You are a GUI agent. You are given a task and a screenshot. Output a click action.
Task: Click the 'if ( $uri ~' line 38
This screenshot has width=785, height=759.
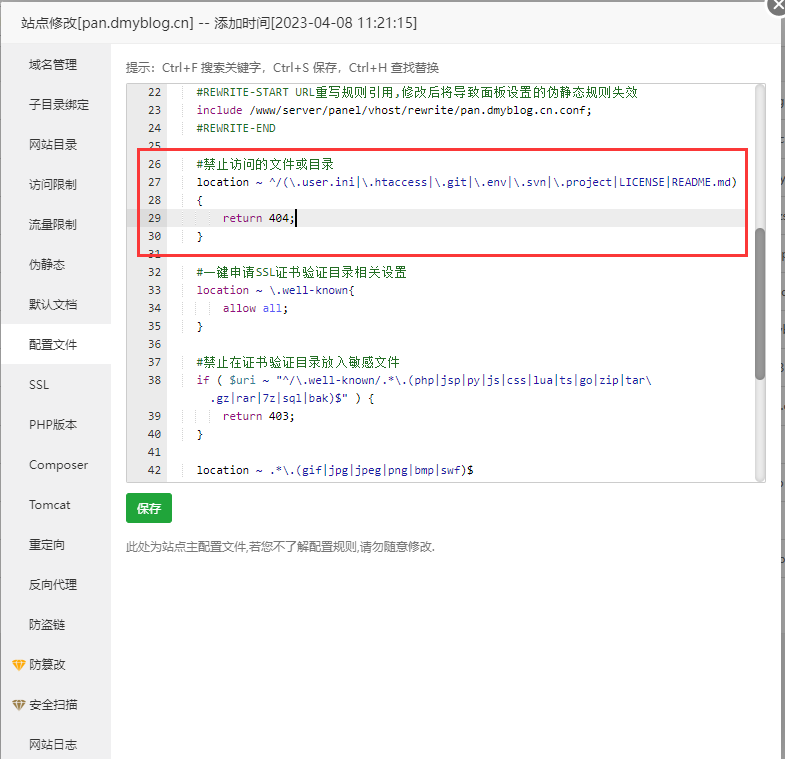click(x=424, y=381)
